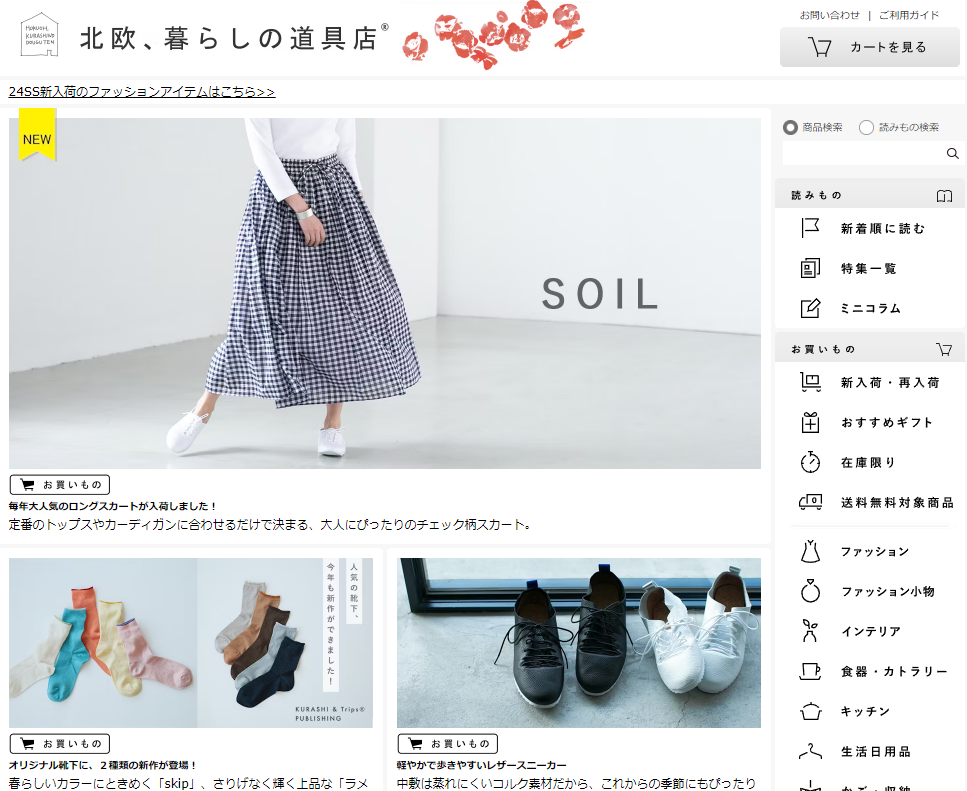
Task: Click into the search text field
Action: point(862,154)
